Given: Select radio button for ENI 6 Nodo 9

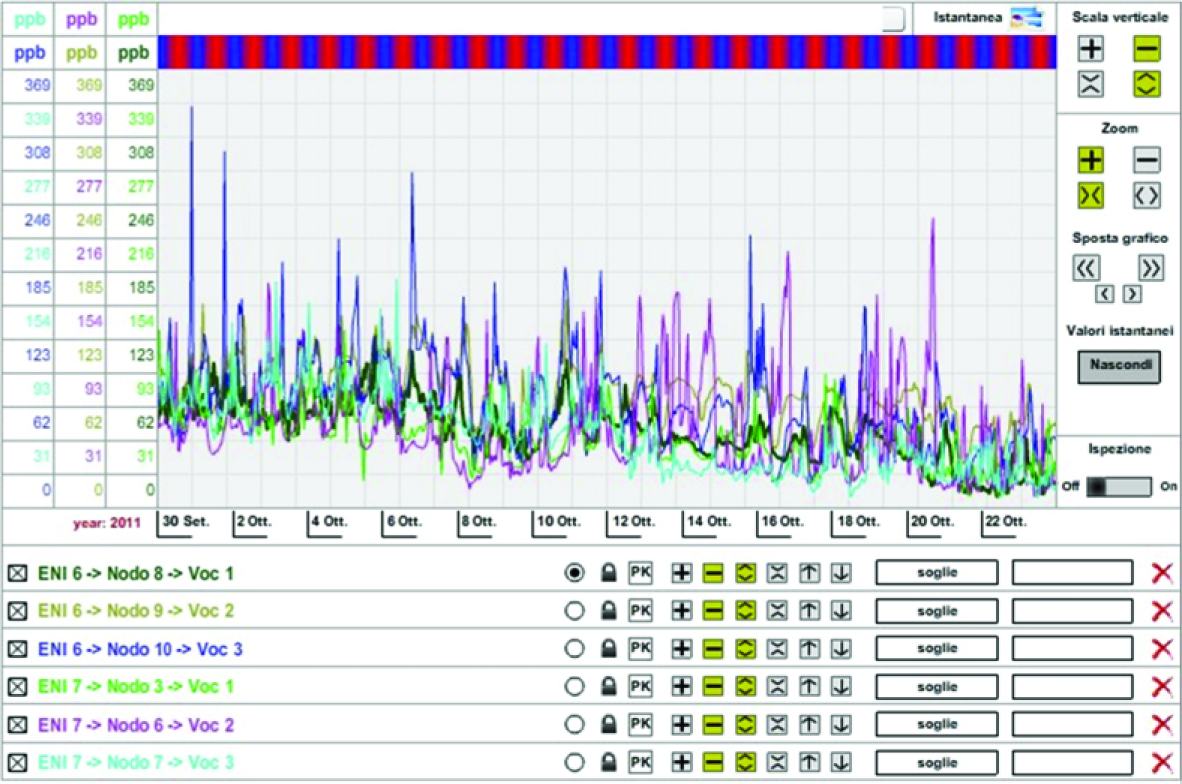Looking at the screenshot, I should [574, 611].
